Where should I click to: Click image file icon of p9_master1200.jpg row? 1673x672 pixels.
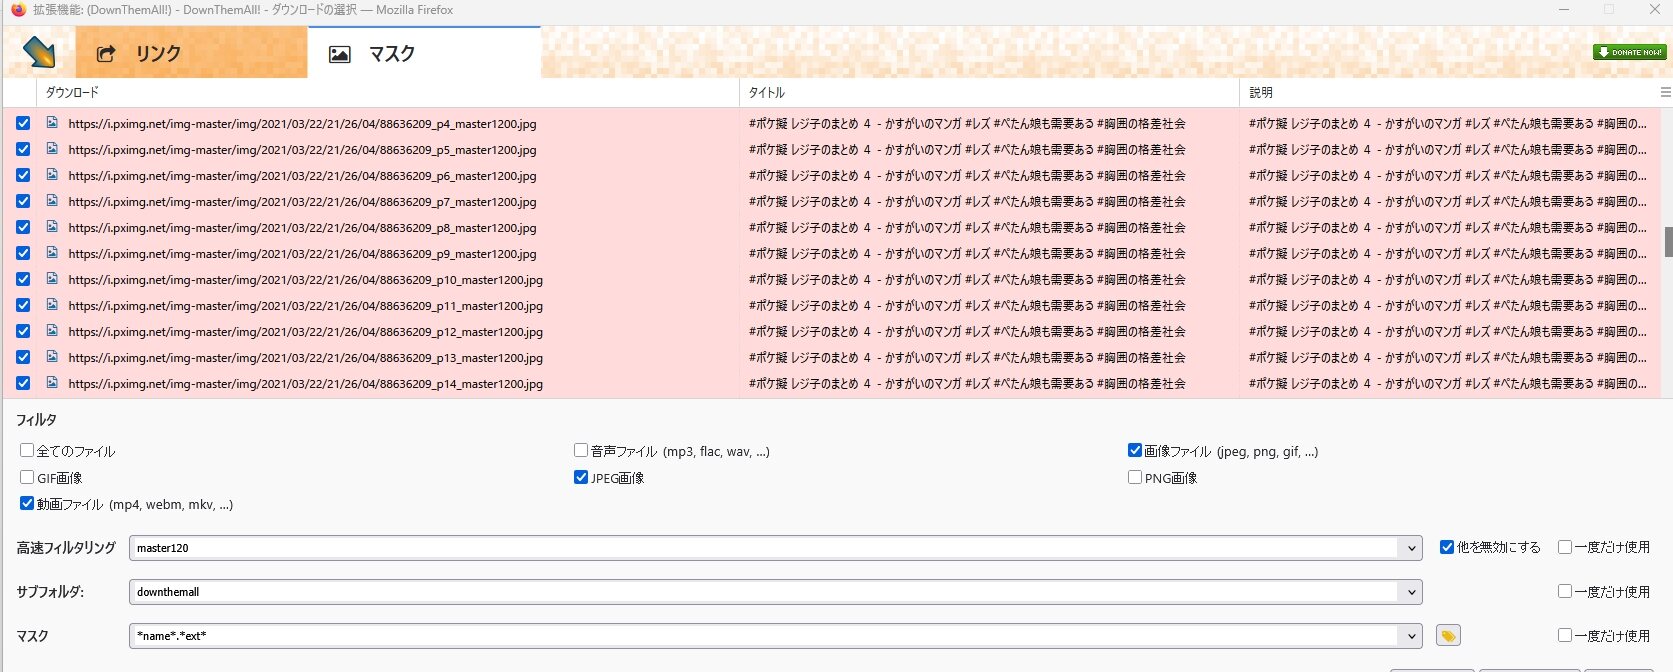(52, 252)
